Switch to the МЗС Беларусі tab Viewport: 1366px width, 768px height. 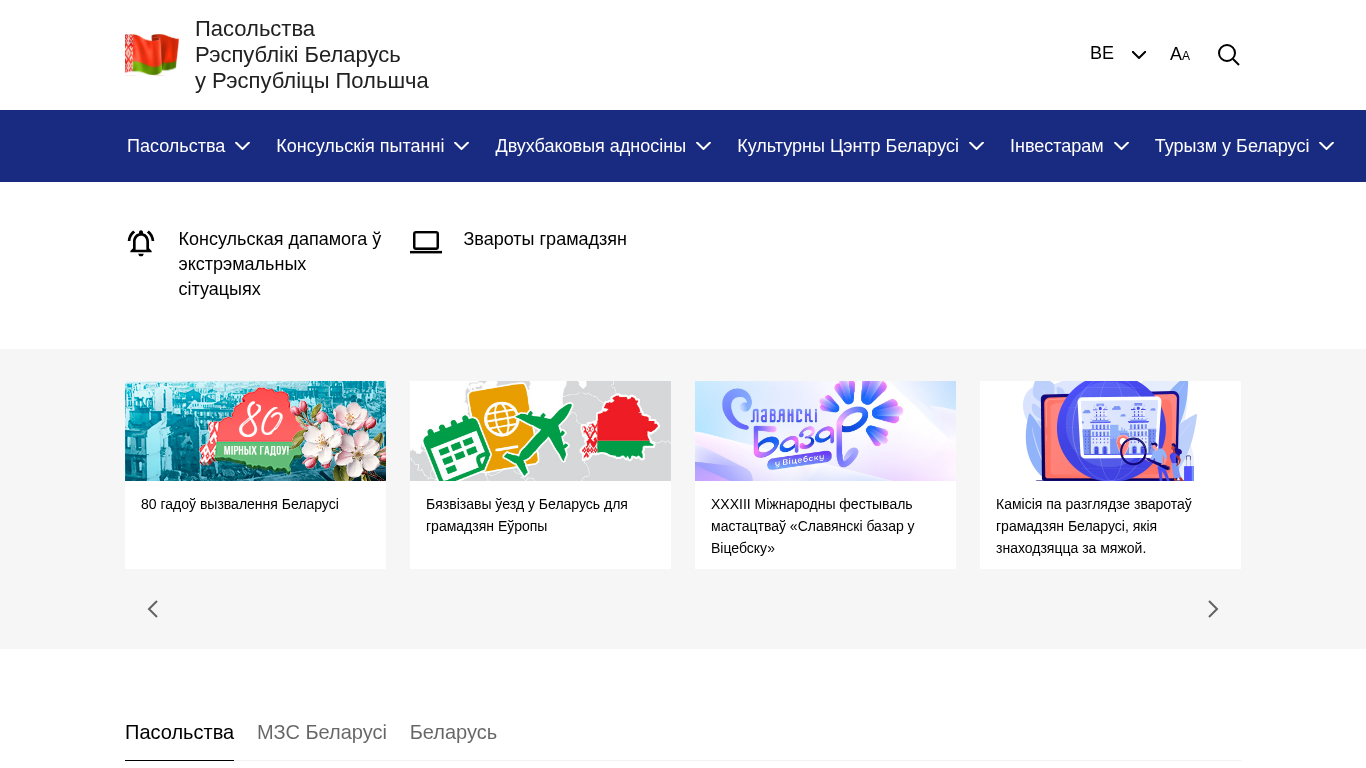(322, 732)
